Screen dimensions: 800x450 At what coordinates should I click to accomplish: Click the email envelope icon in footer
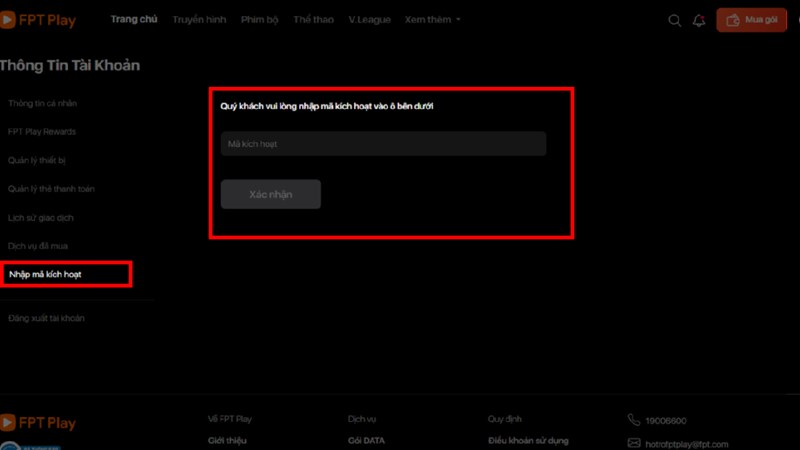(x=634, y=443)
